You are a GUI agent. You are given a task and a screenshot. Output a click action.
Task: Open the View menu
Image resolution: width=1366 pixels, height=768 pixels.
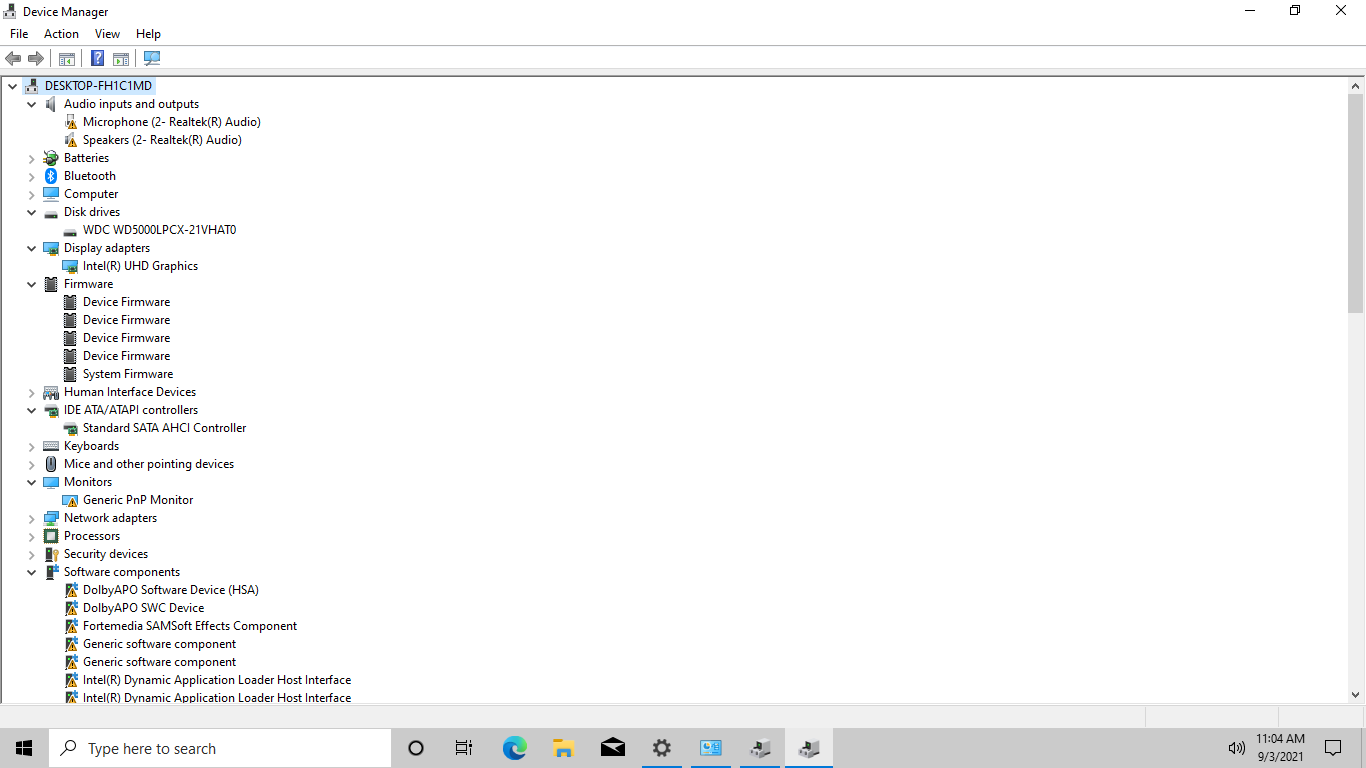pyautogui.click(x=107, y=34)
